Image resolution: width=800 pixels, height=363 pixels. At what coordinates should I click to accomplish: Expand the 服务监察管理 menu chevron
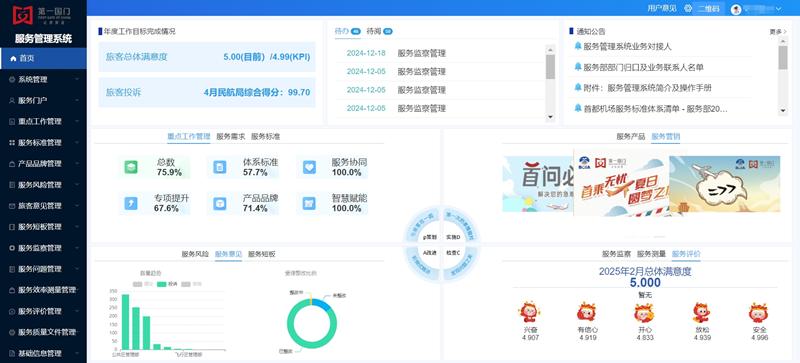click(x=77, y=248)
